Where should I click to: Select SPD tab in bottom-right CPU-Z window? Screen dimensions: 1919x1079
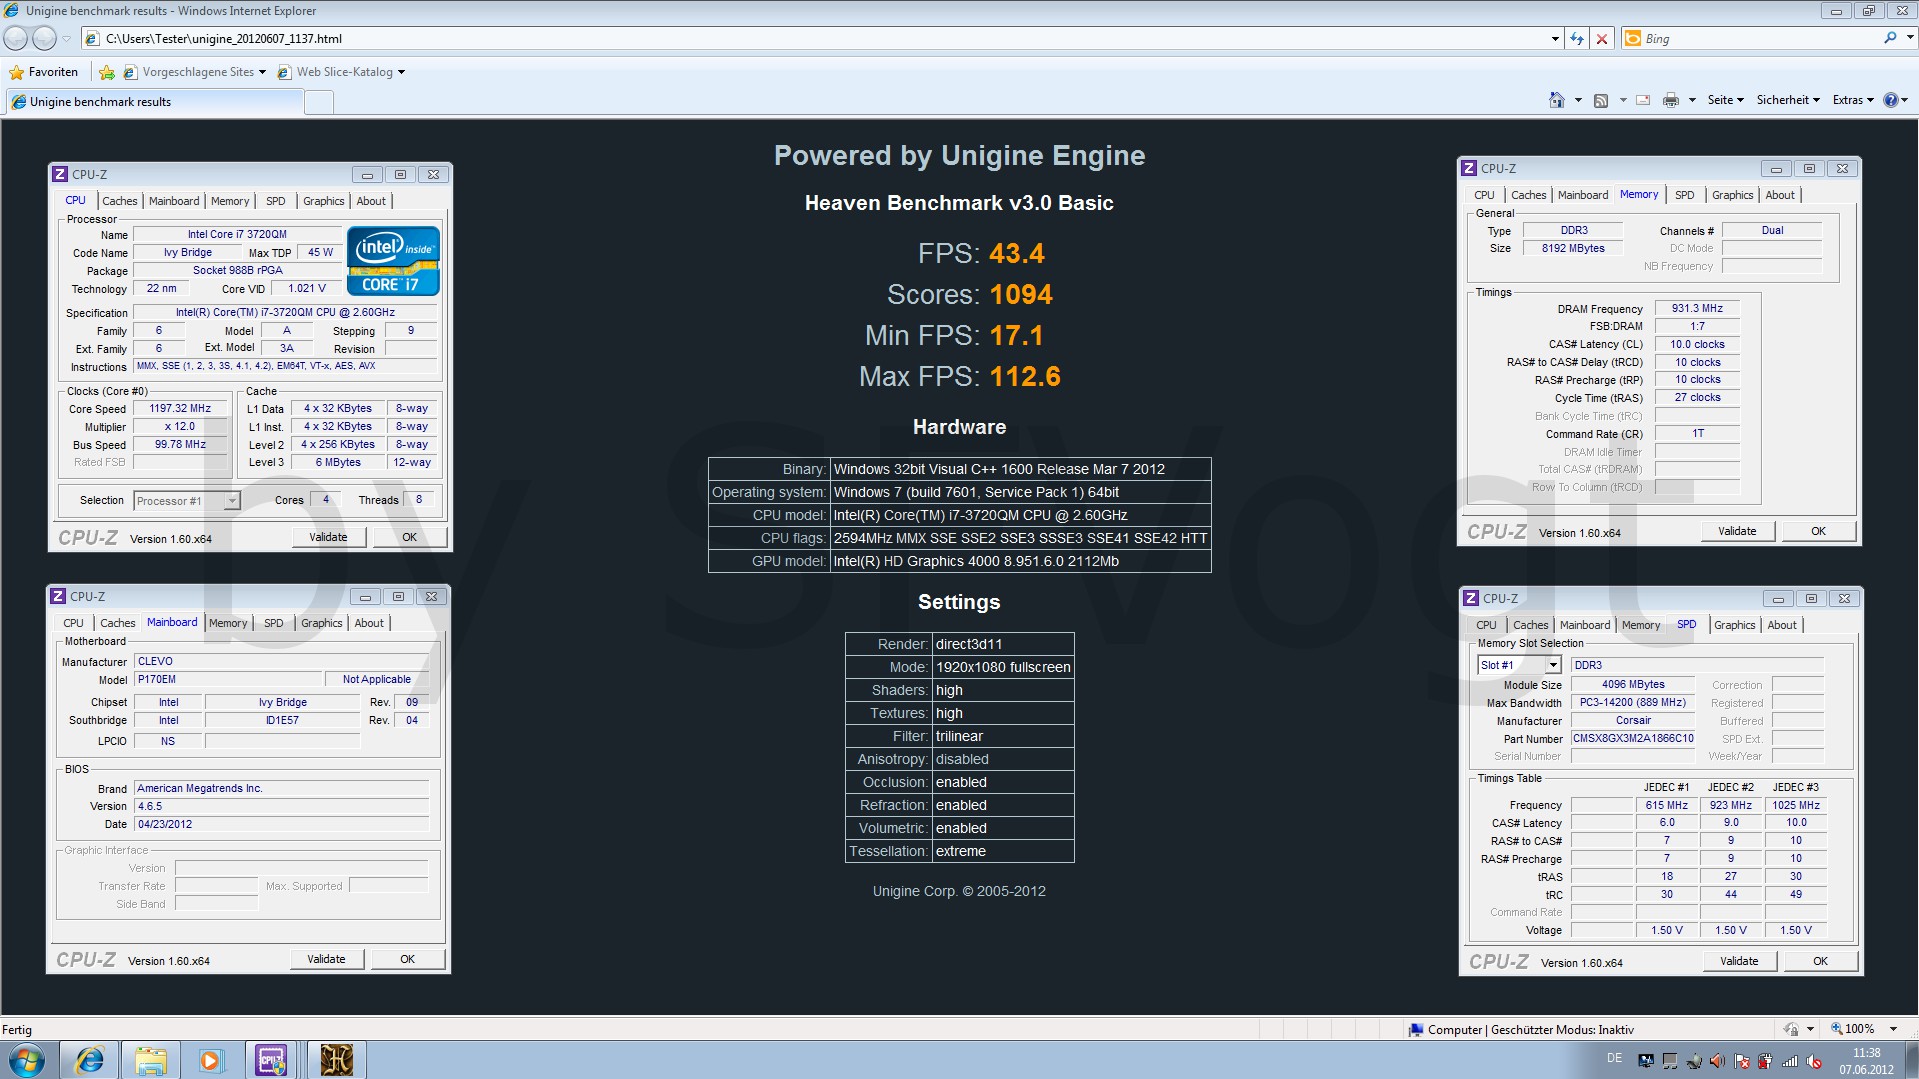coord(1686,624)
